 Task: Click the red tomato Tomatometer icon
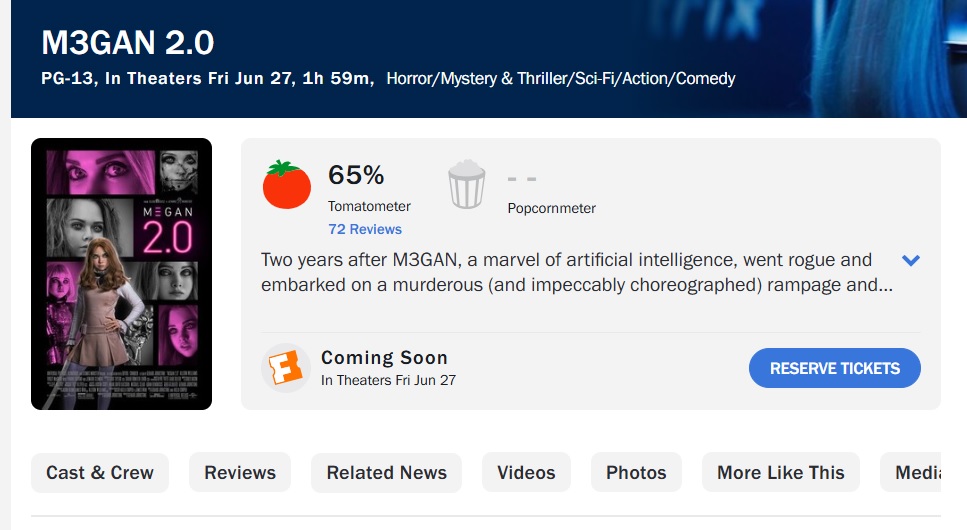pos(287,185)
